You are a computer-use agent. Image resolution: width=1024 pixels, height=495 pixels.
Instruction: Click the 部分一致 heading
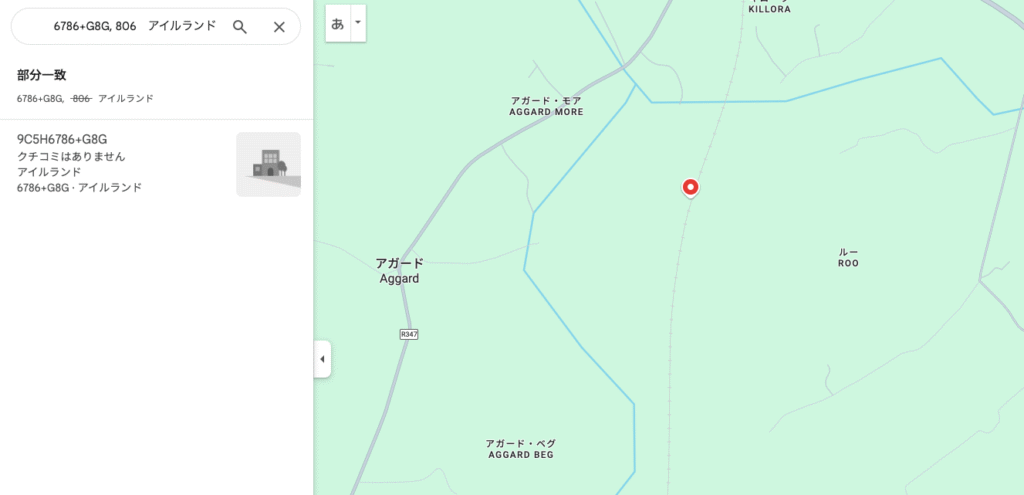coord(42,75)
